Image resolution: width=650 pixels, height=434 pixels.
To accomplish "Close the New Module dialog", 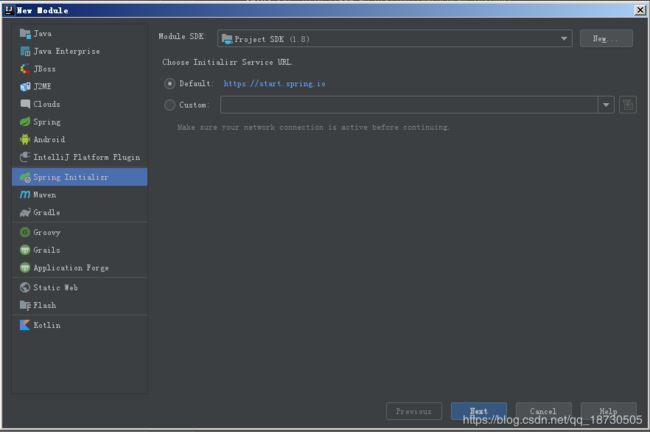I will point(640,10).
